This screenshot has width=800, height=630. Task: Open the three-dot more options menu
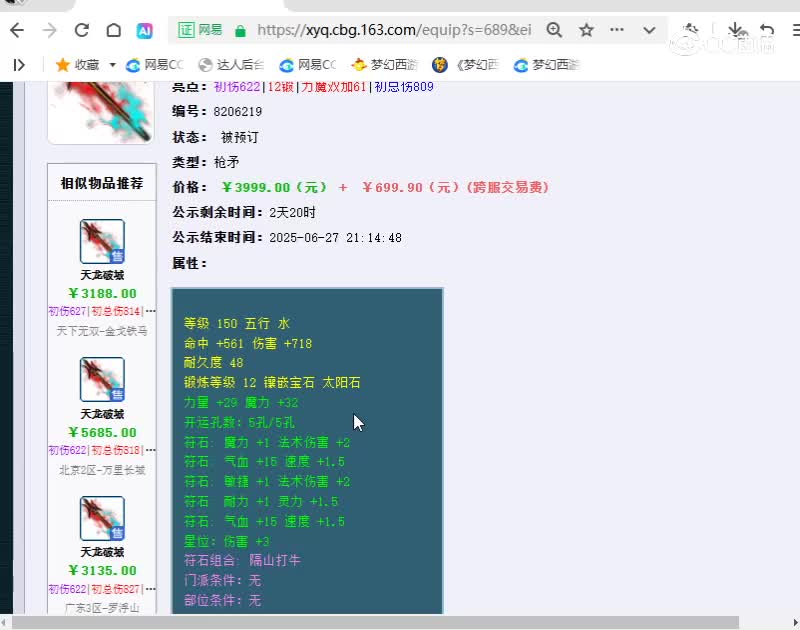pos(617,30)
